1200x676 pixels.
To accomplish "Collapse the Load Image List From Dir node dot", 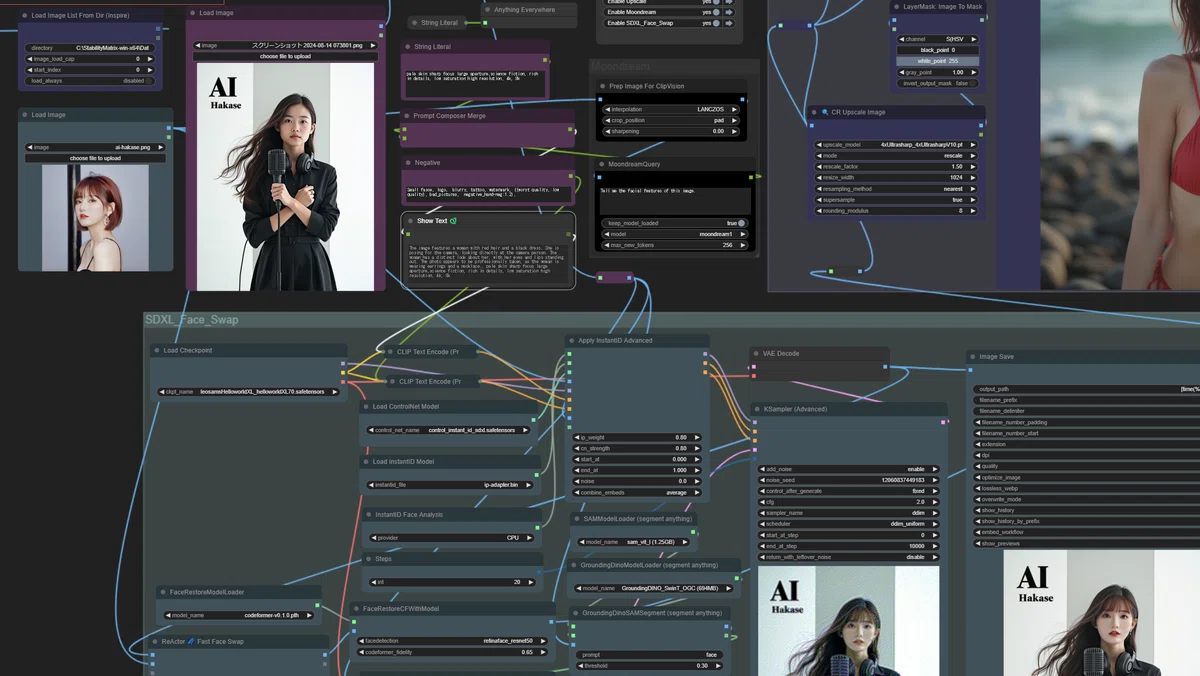I will click(x=25, y=16).
